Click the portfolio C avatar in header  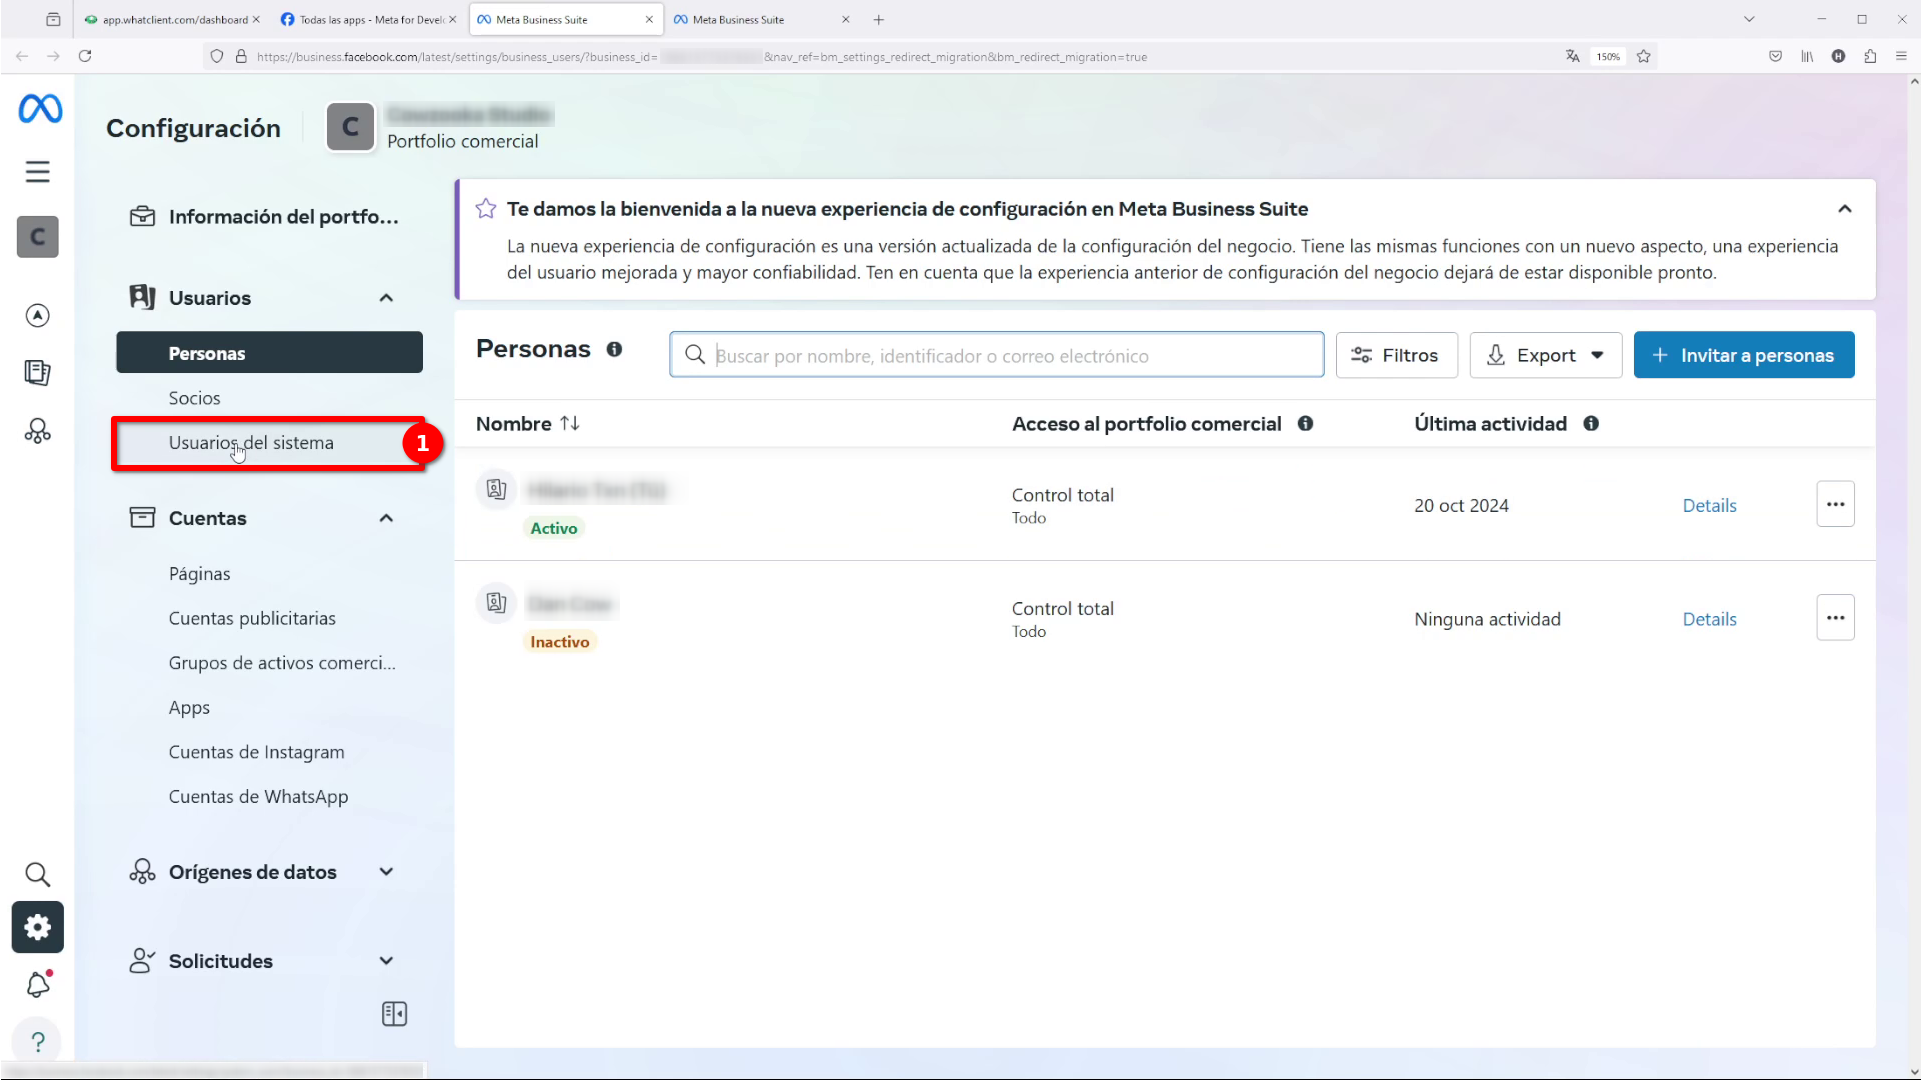350,127
